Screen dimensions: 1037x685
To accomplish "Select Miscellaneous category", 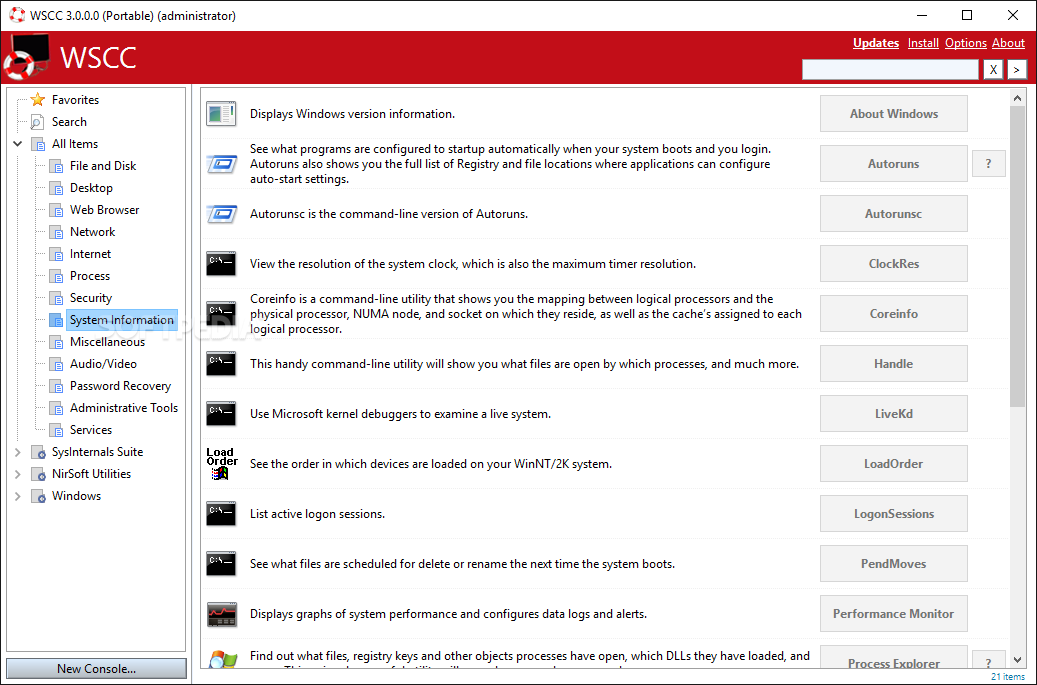I will coord(107,342).
